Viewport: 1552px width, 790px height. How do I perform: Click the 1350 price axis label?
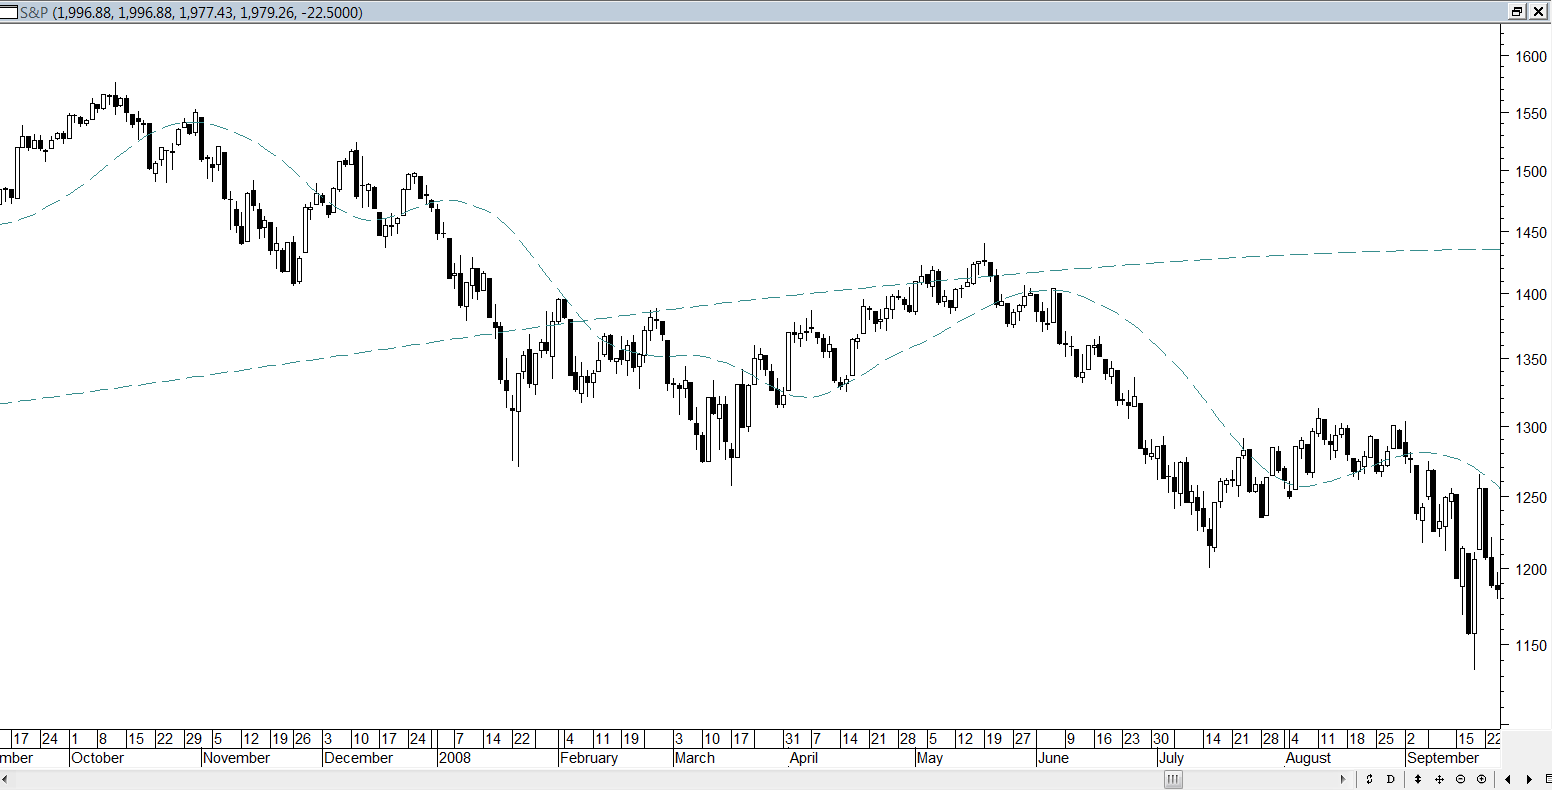coord(1531,360)
